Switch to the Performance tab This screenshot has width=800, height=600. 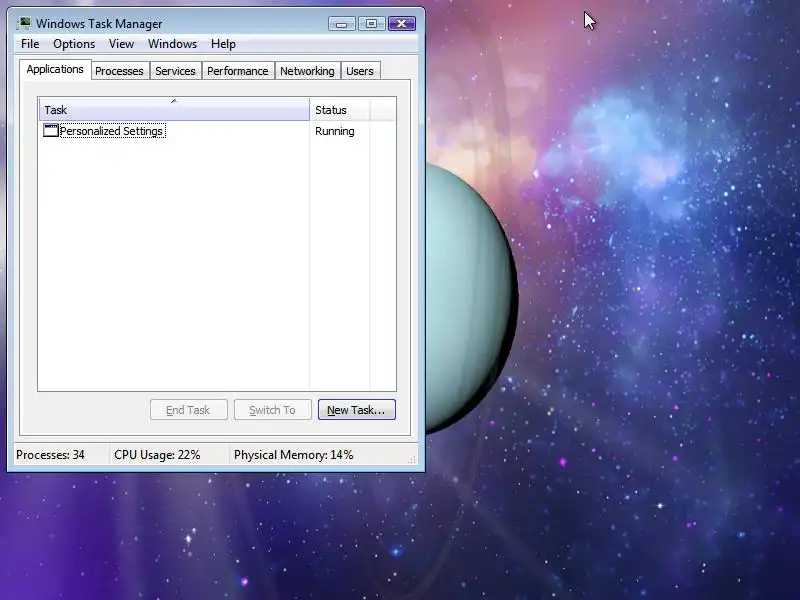[x=238, y=71]
